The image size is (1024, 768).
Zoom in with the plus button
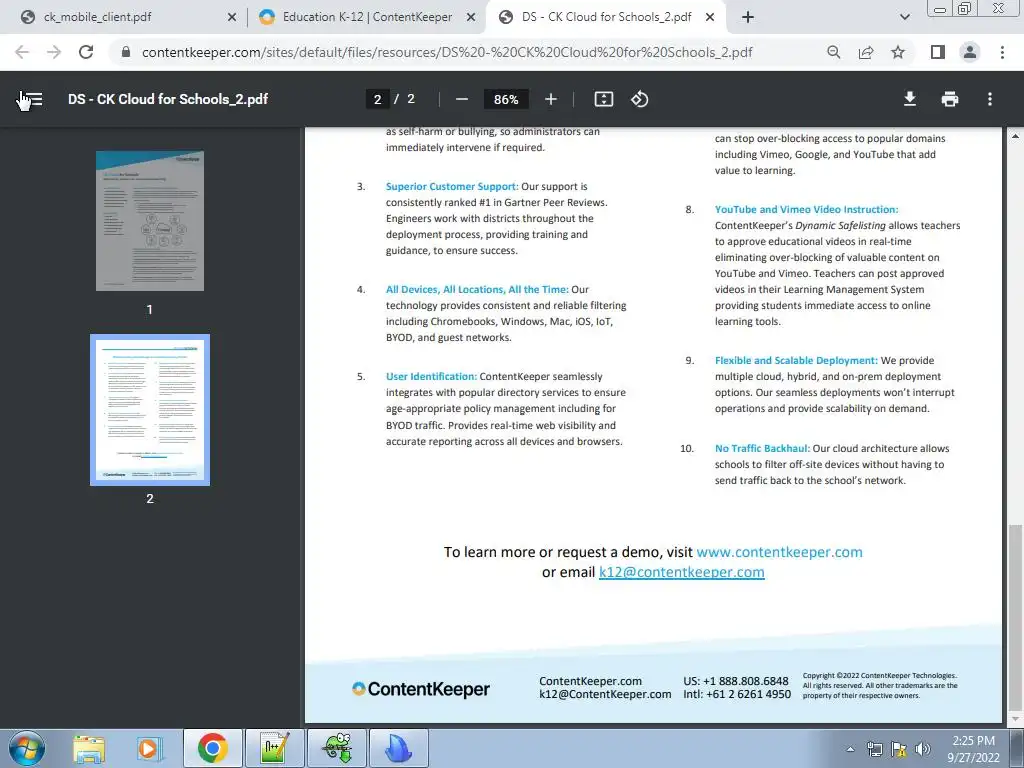551,99
